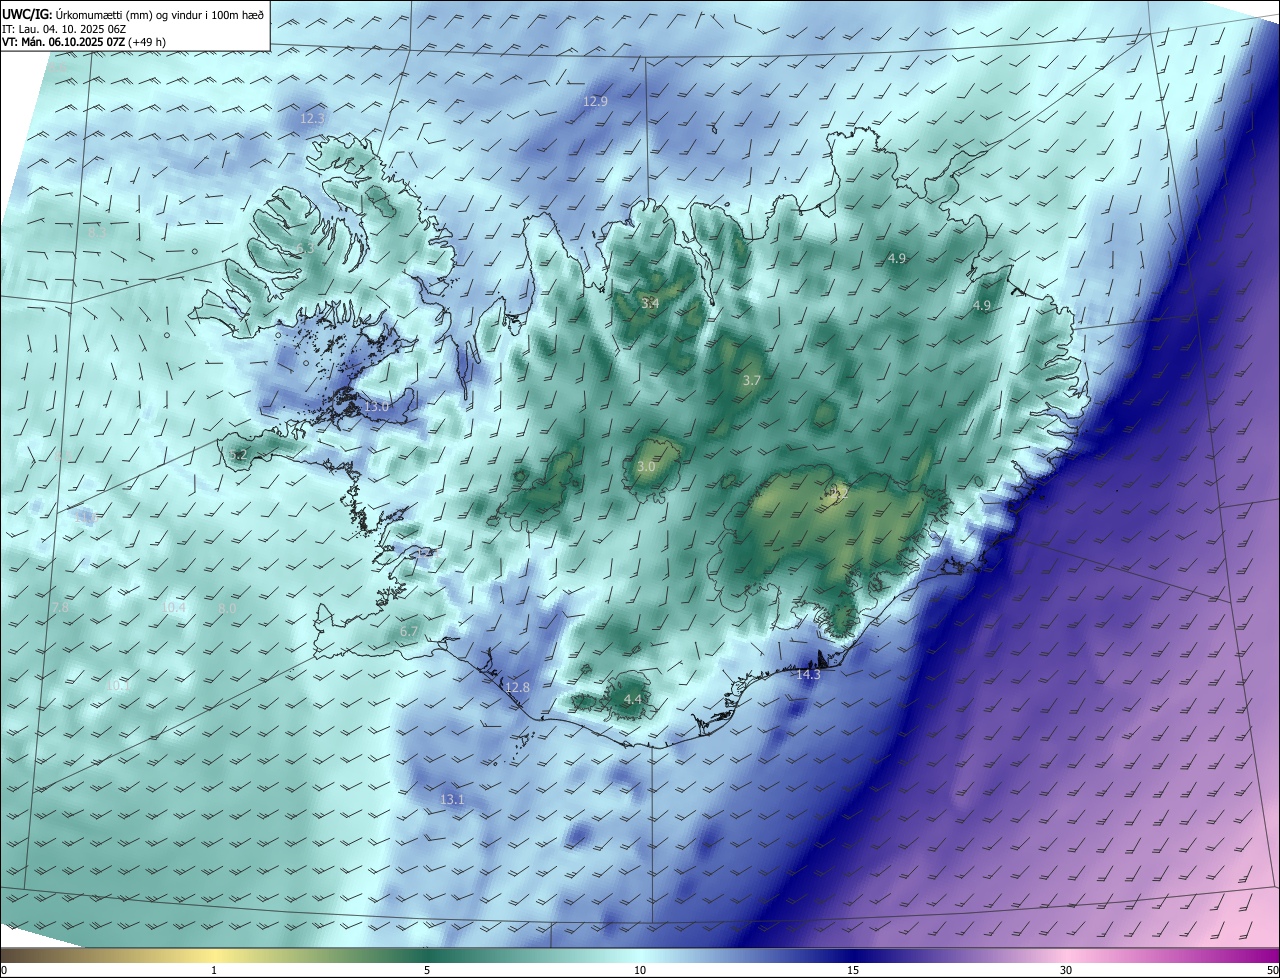1280x978 pixels.
Task: Click the 7.8 value label over the ocean
Action: (x=60, y=607)
